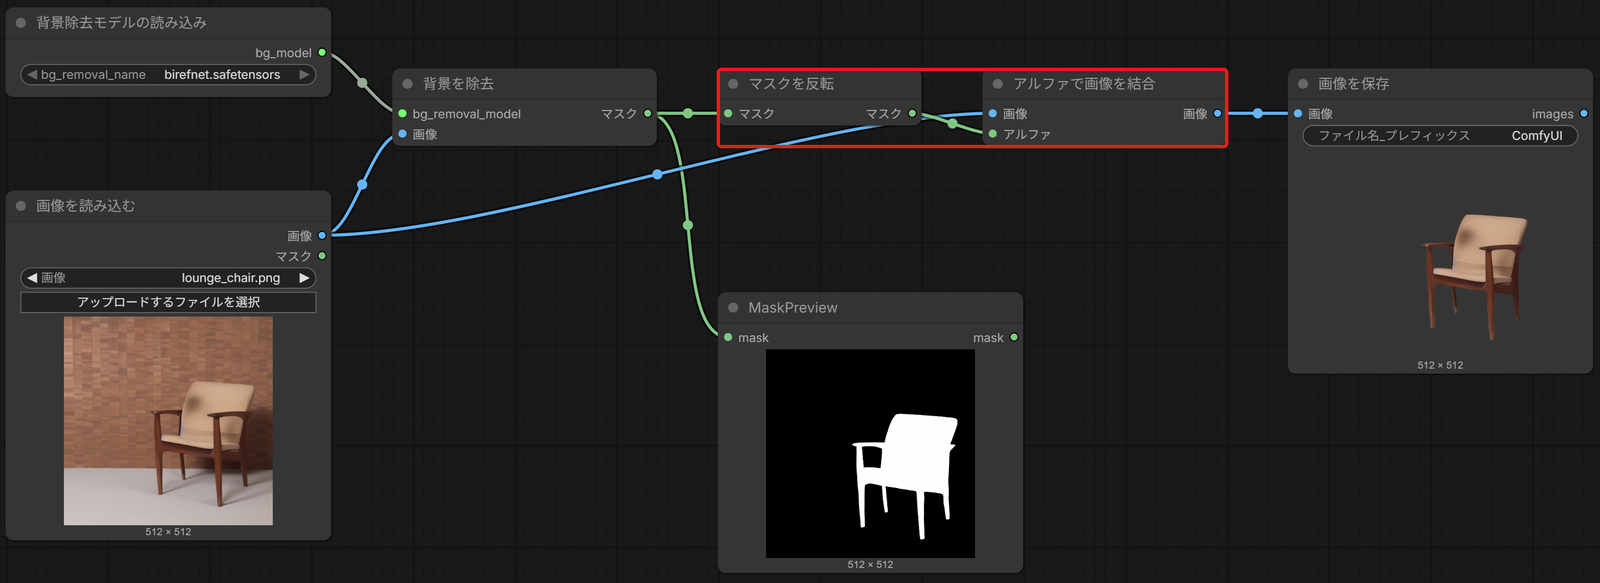The image size is (1600, 583).
Task: Click right arrow of lounge_chair.png selector
Action: 304,278
